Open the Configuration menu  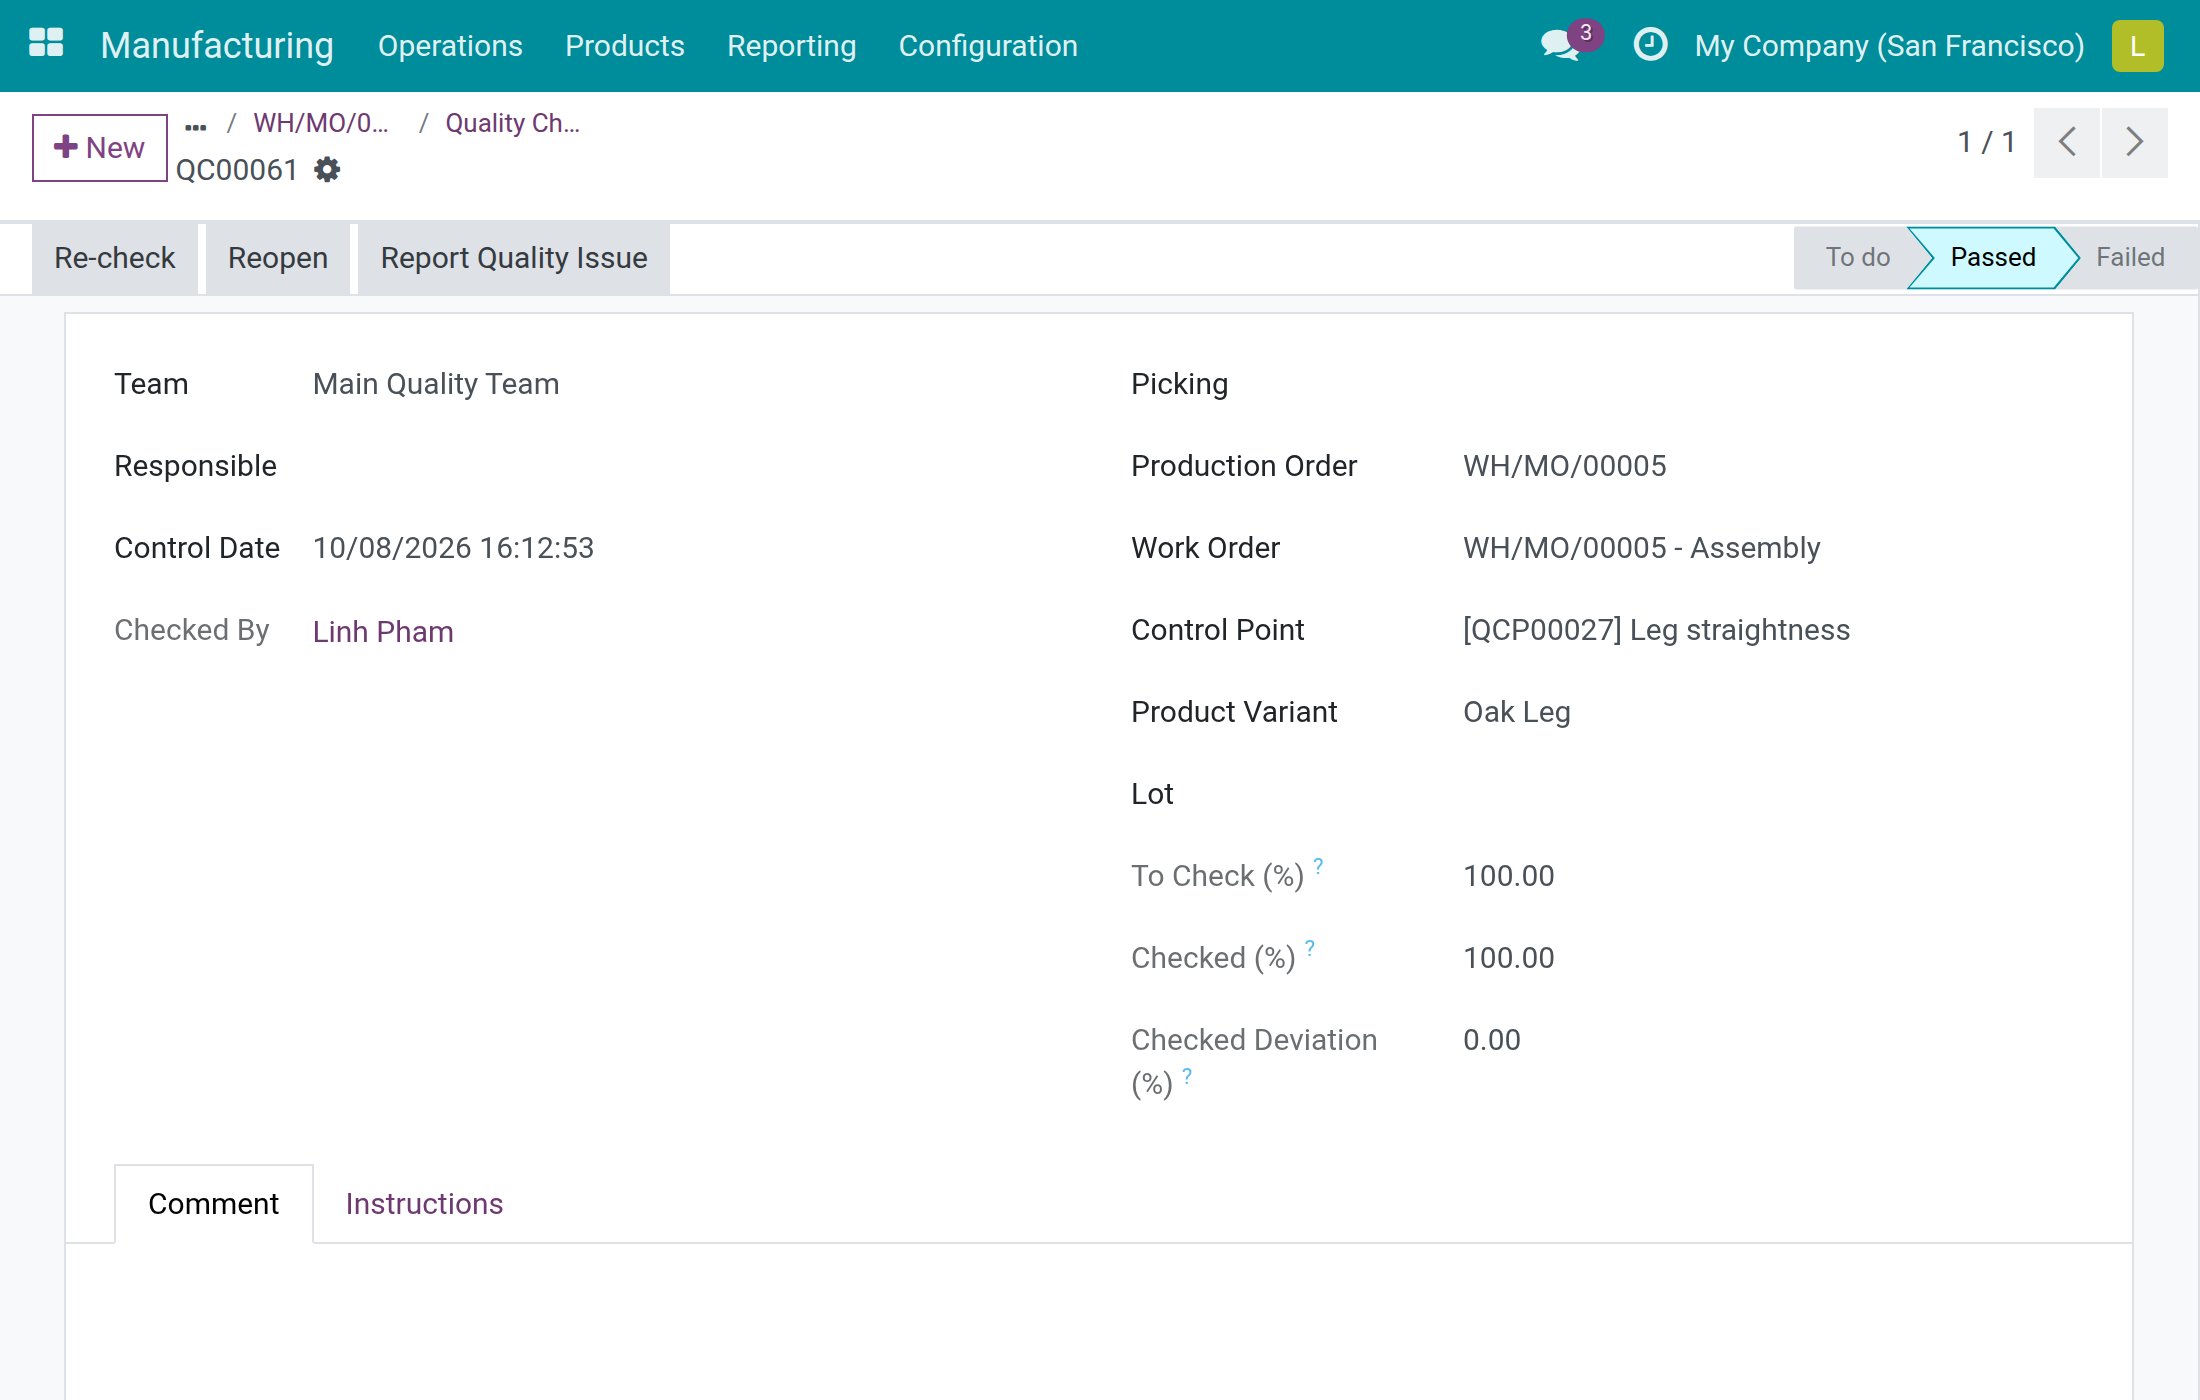click(988, 46)
